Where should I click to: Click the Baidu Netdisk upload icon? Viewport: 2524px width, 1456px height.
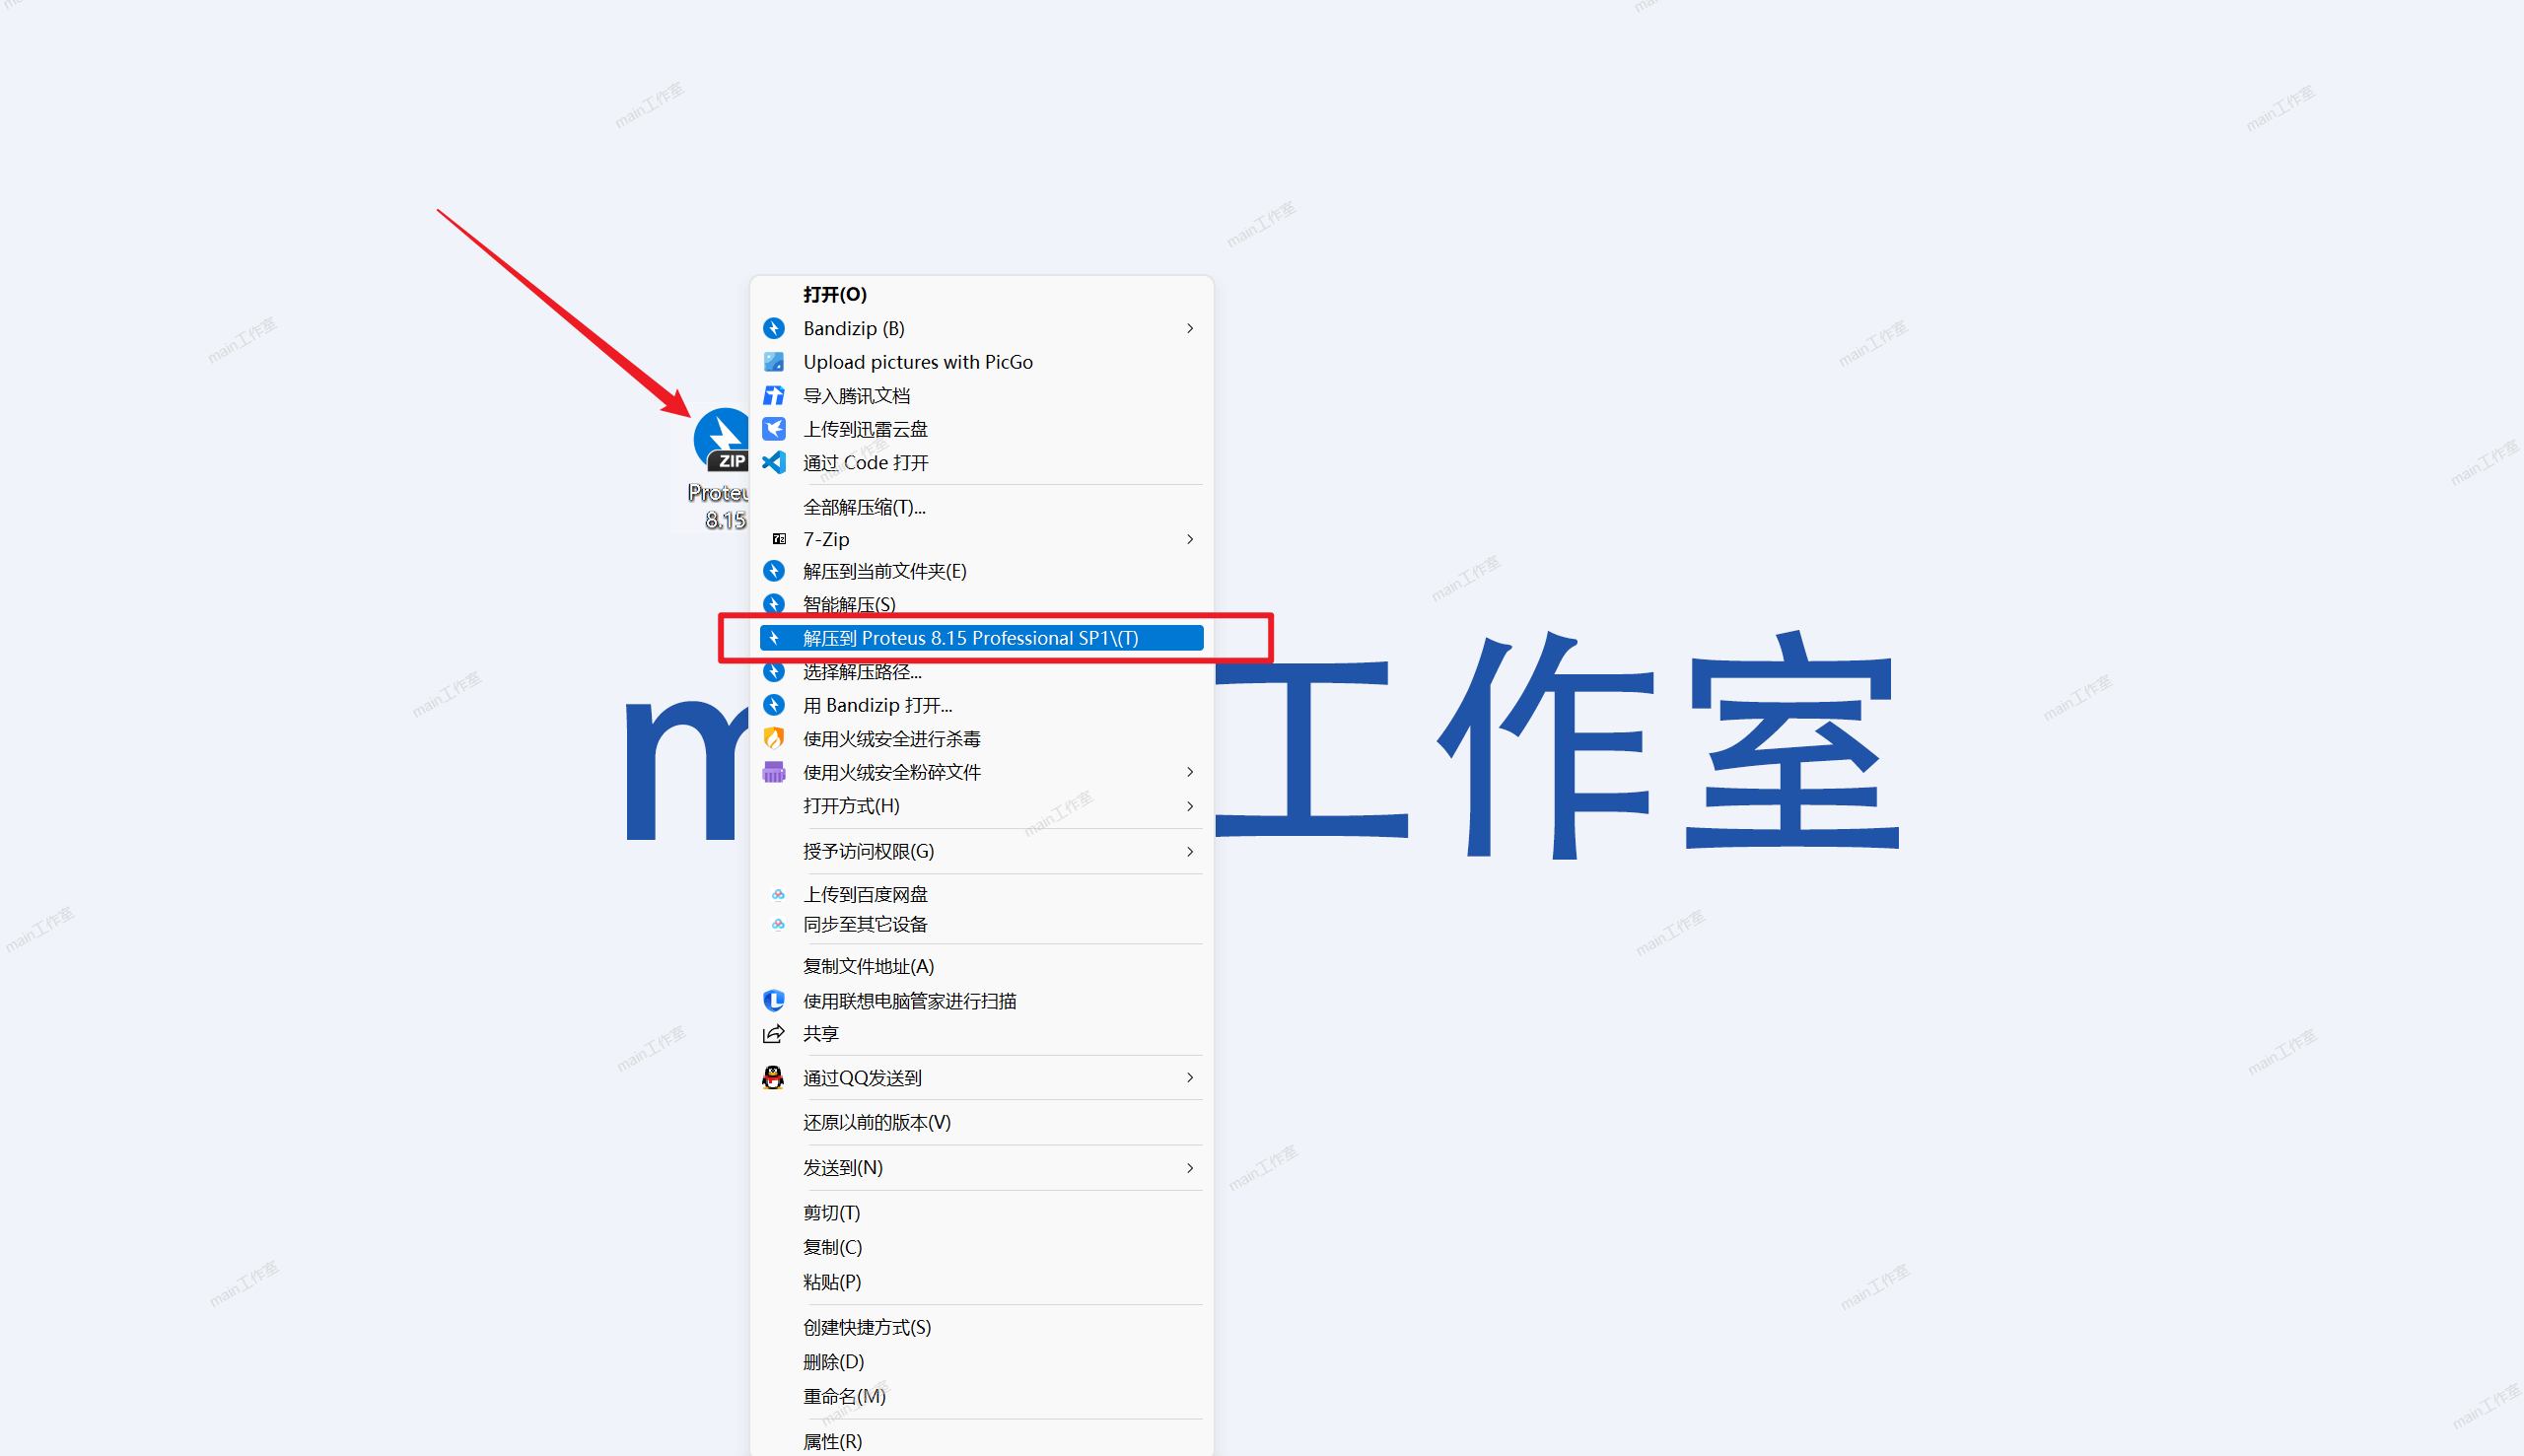point(778,894)
